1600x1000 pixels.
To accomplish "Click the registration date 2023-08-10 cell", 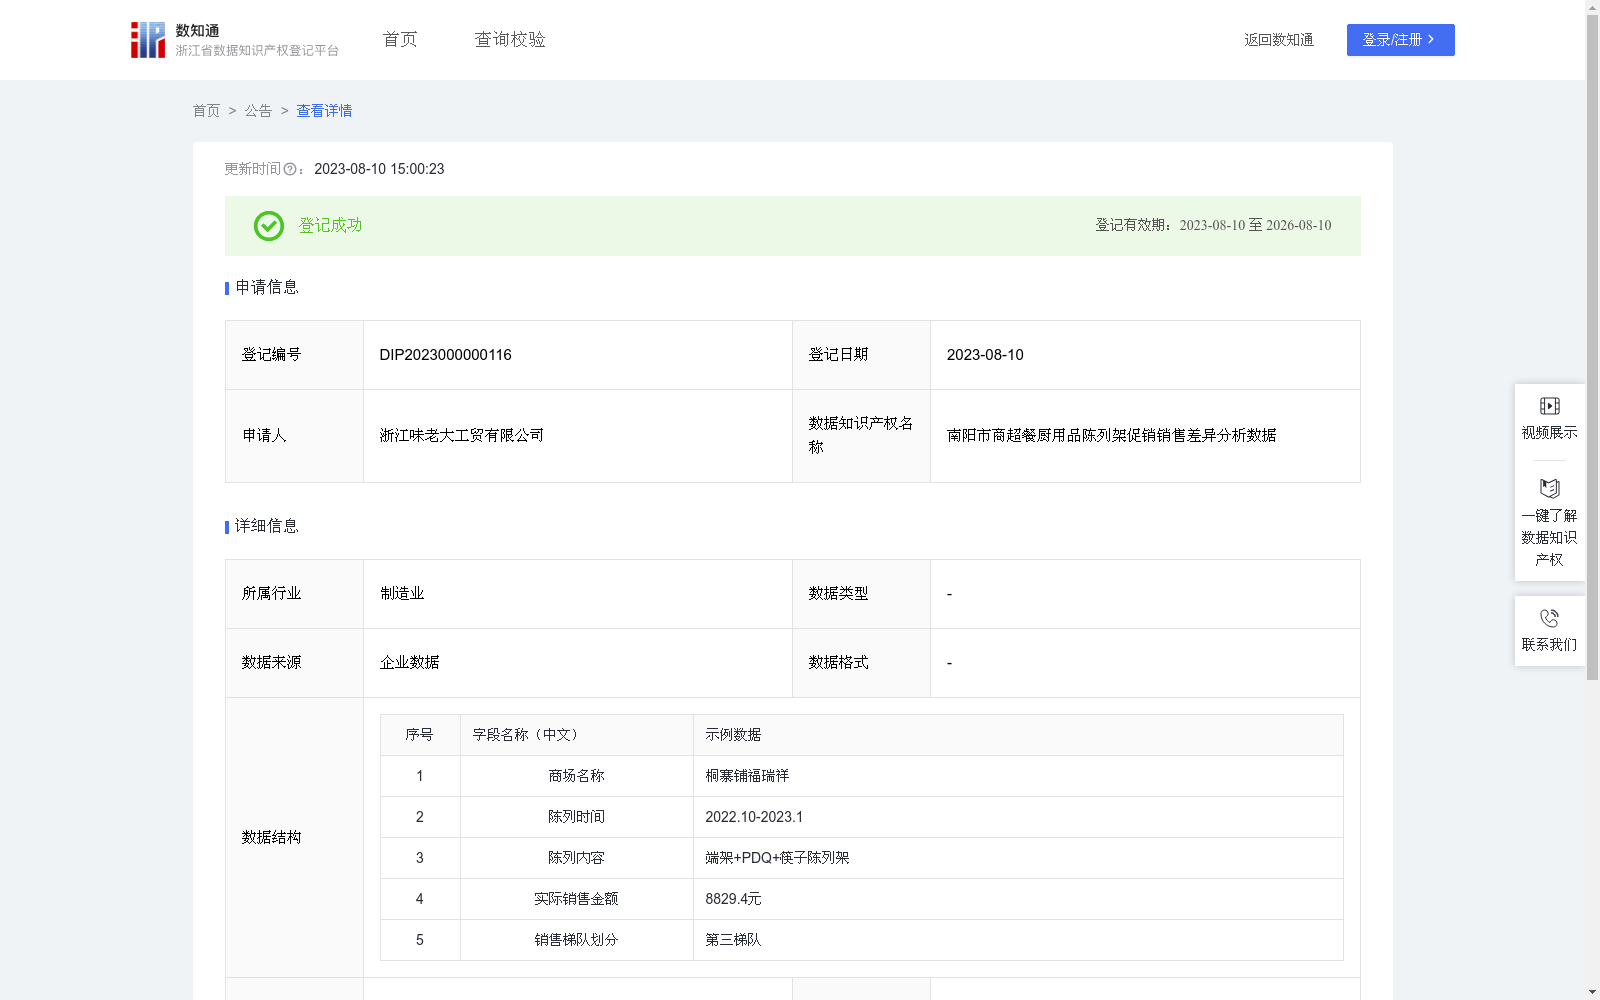I will 1145,355.
